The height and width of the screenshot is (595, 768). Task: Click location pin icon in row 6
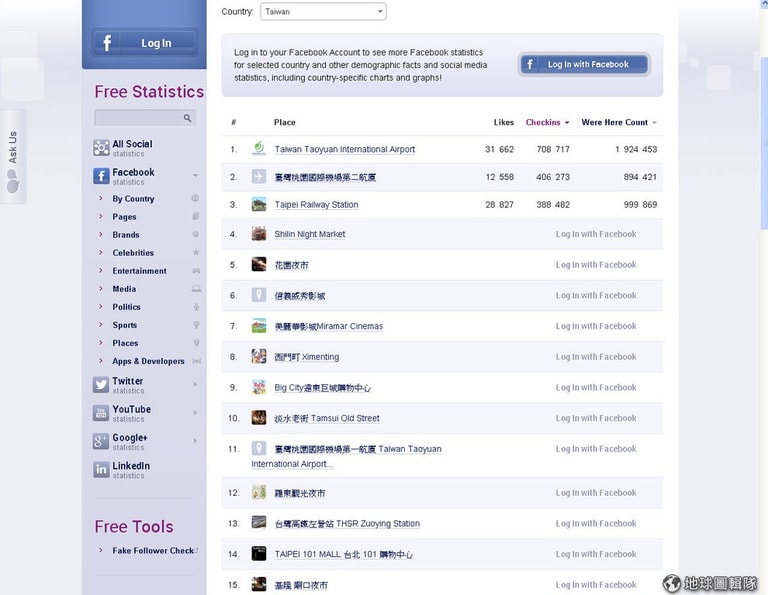[259, 295]
